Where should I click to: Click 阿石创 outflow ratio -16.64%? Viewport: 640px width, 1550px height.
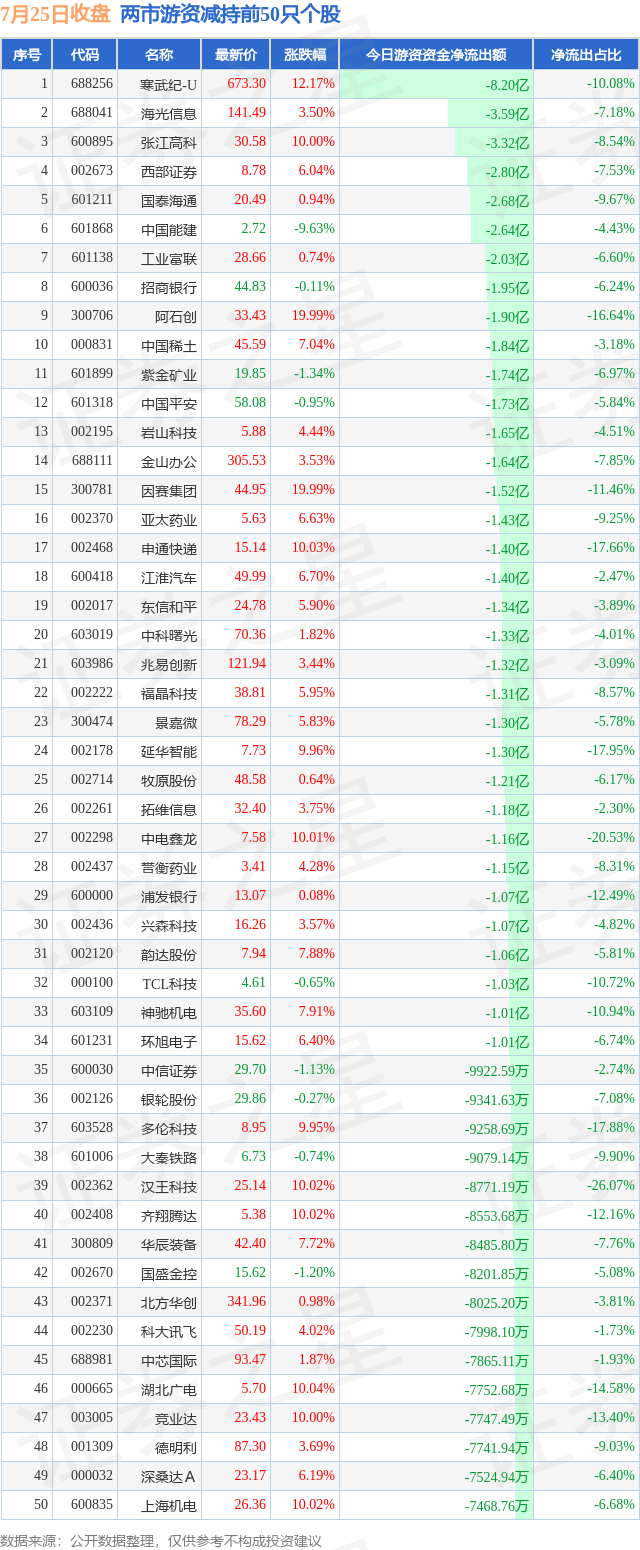tap(611, 316)
